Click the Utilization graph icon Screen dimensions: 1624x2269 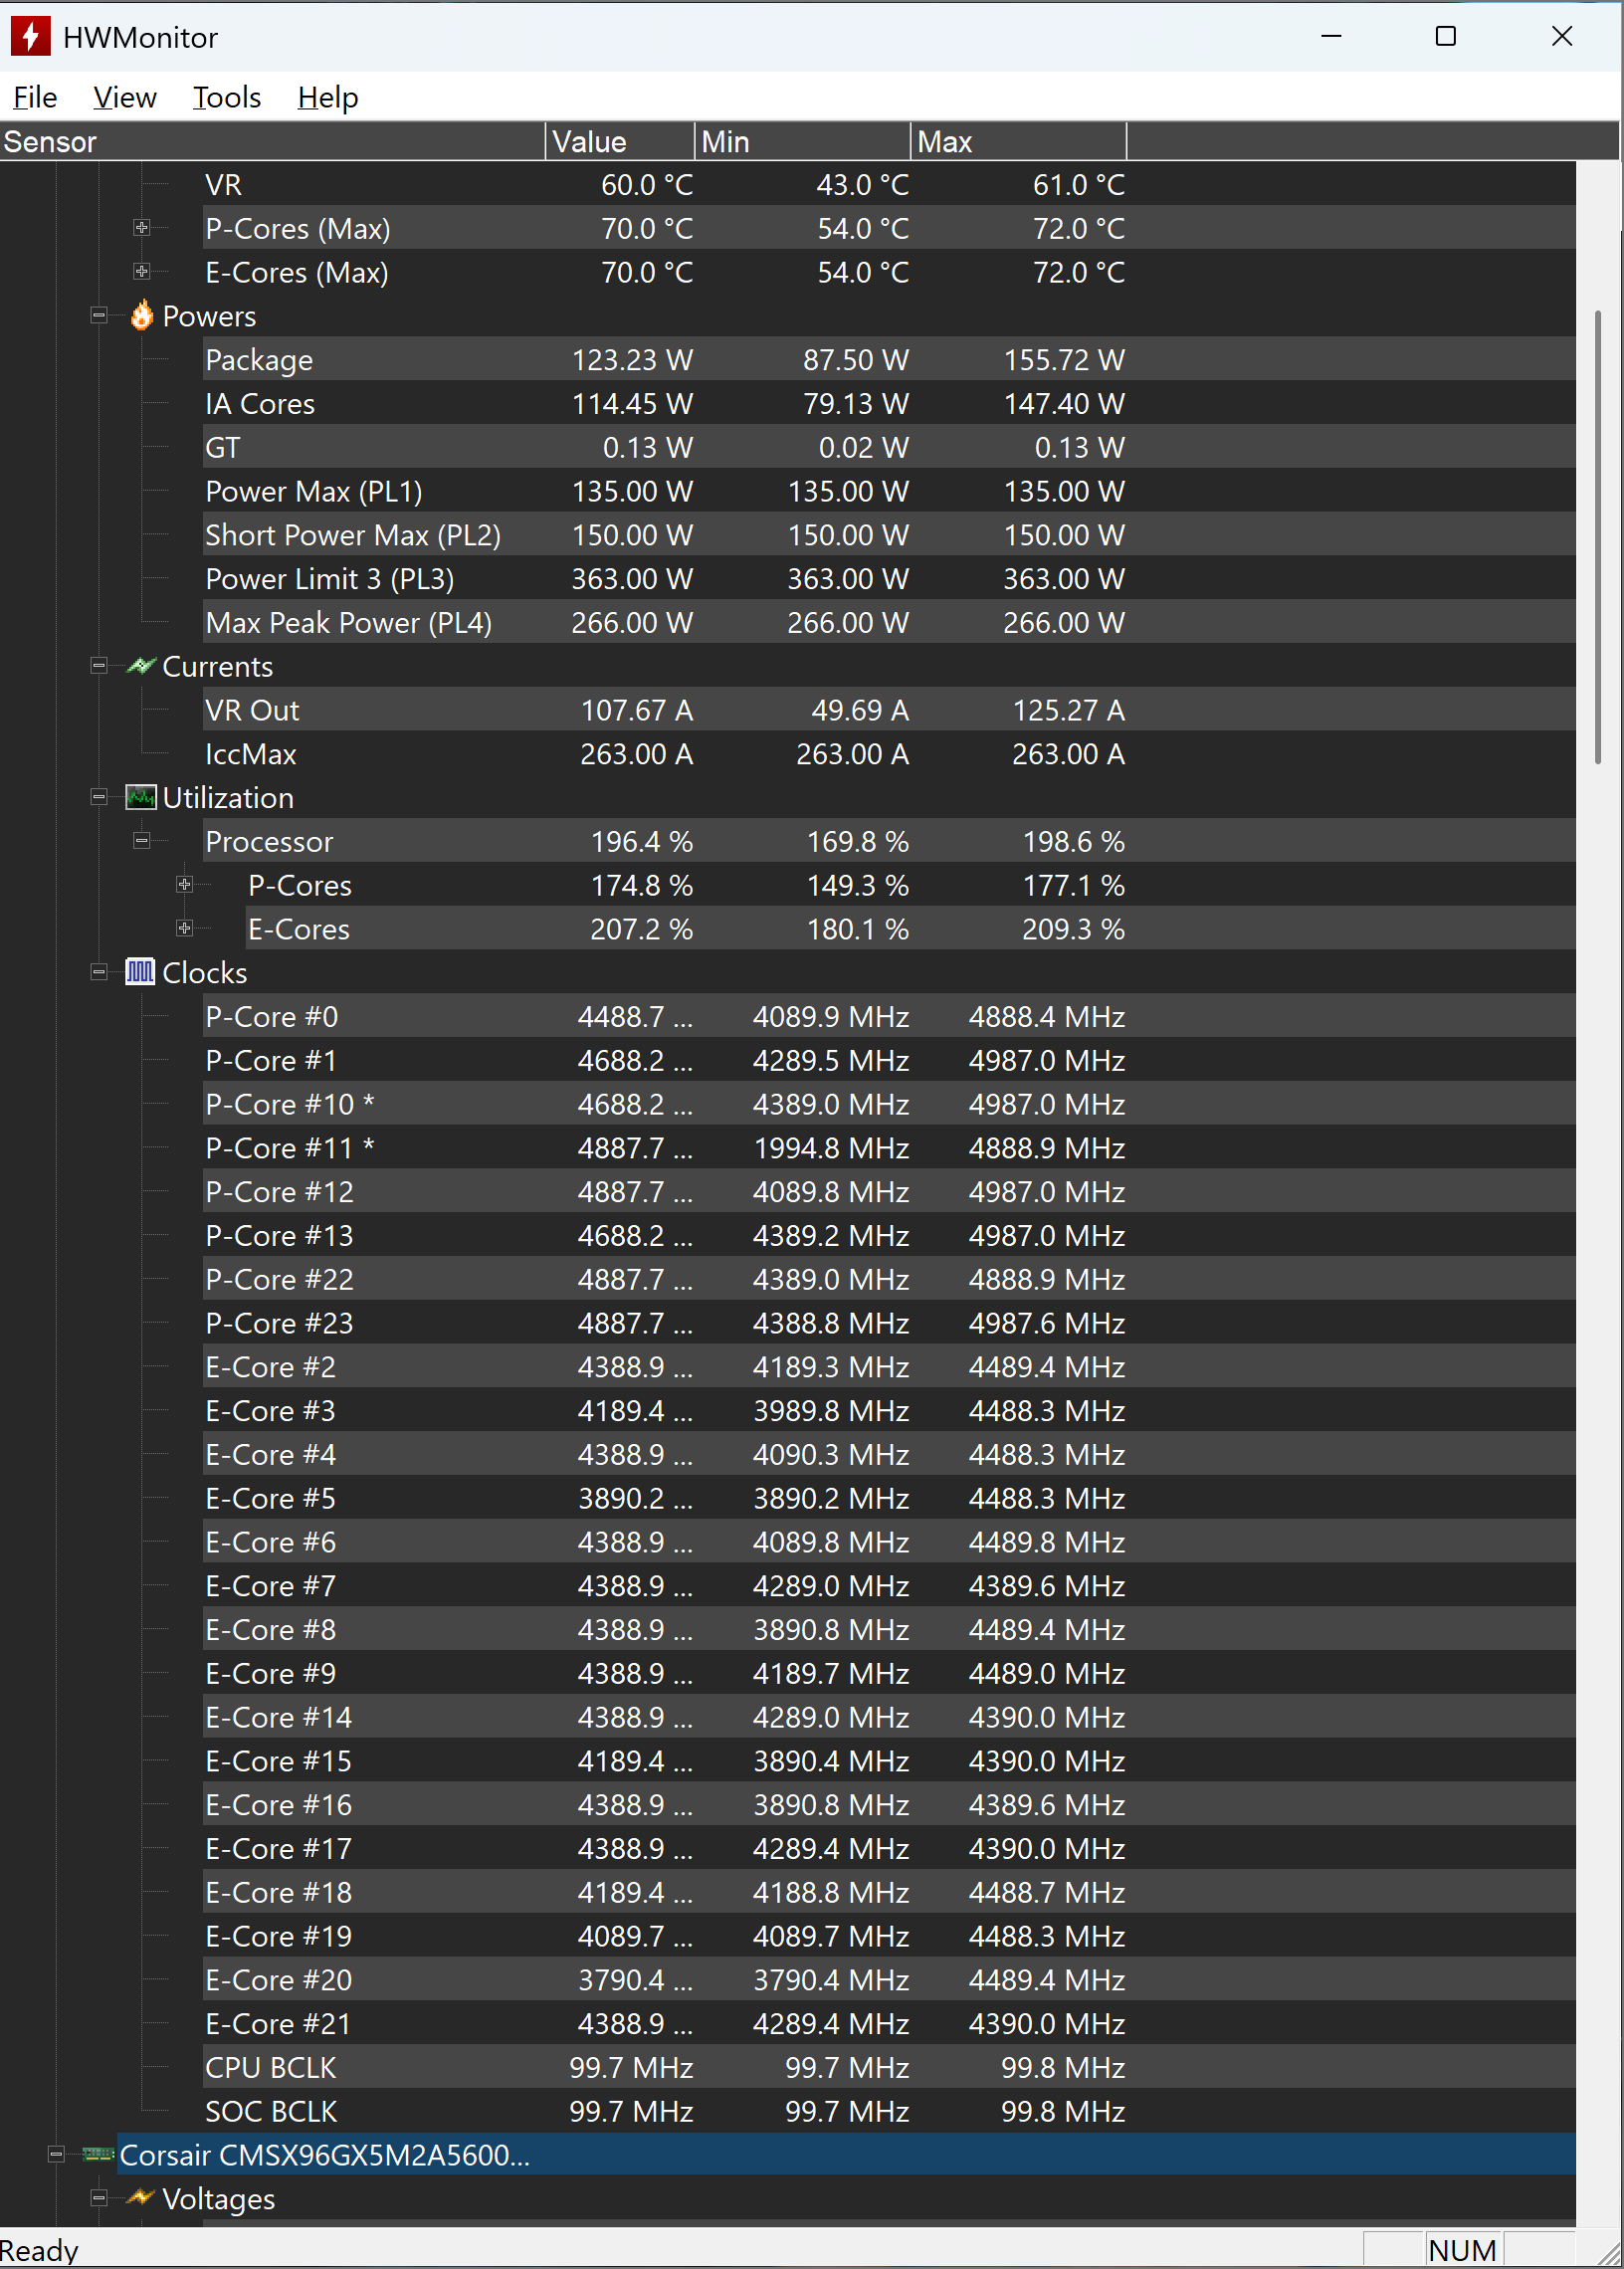(x=141, y=797)
